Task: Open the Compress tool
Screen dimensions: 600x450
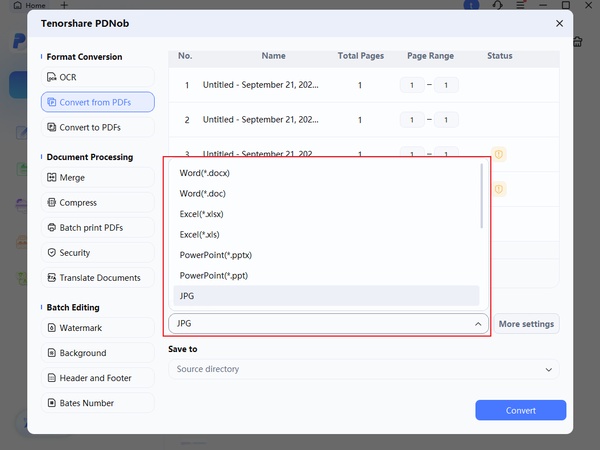Action: [x=98, y=202]
